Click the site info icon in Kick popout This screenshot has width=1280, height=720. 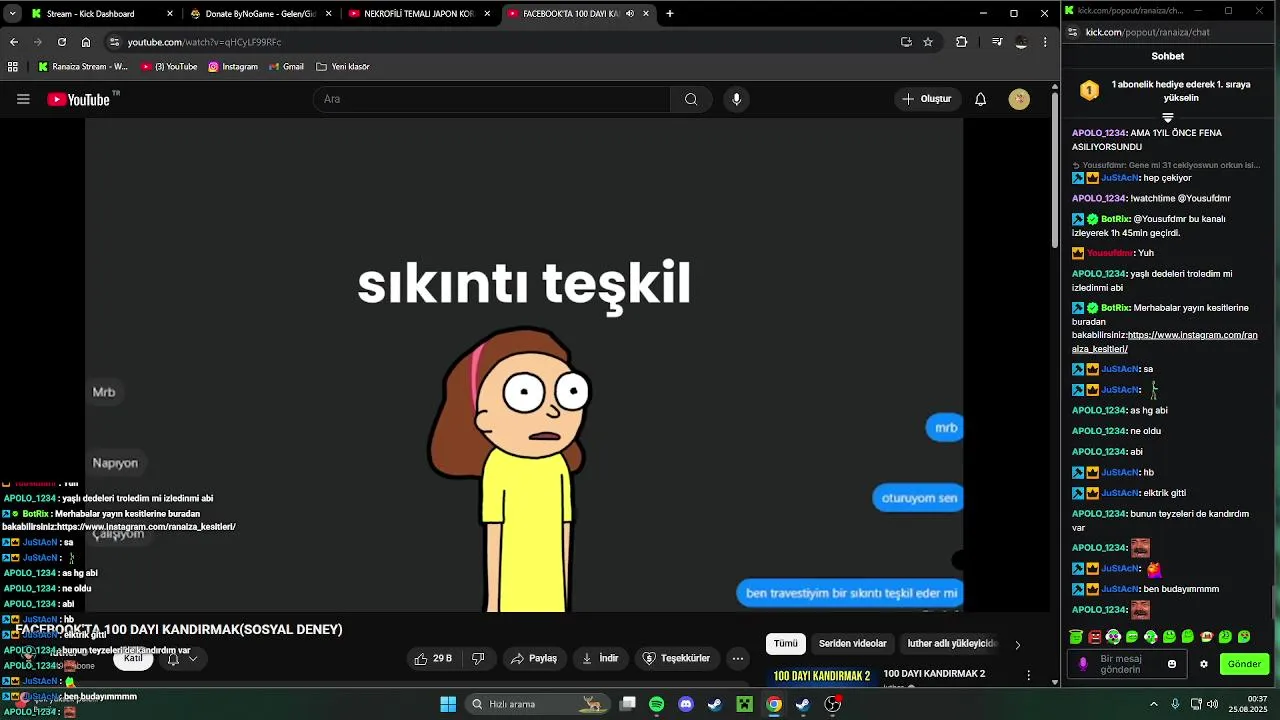point(1072,32)
